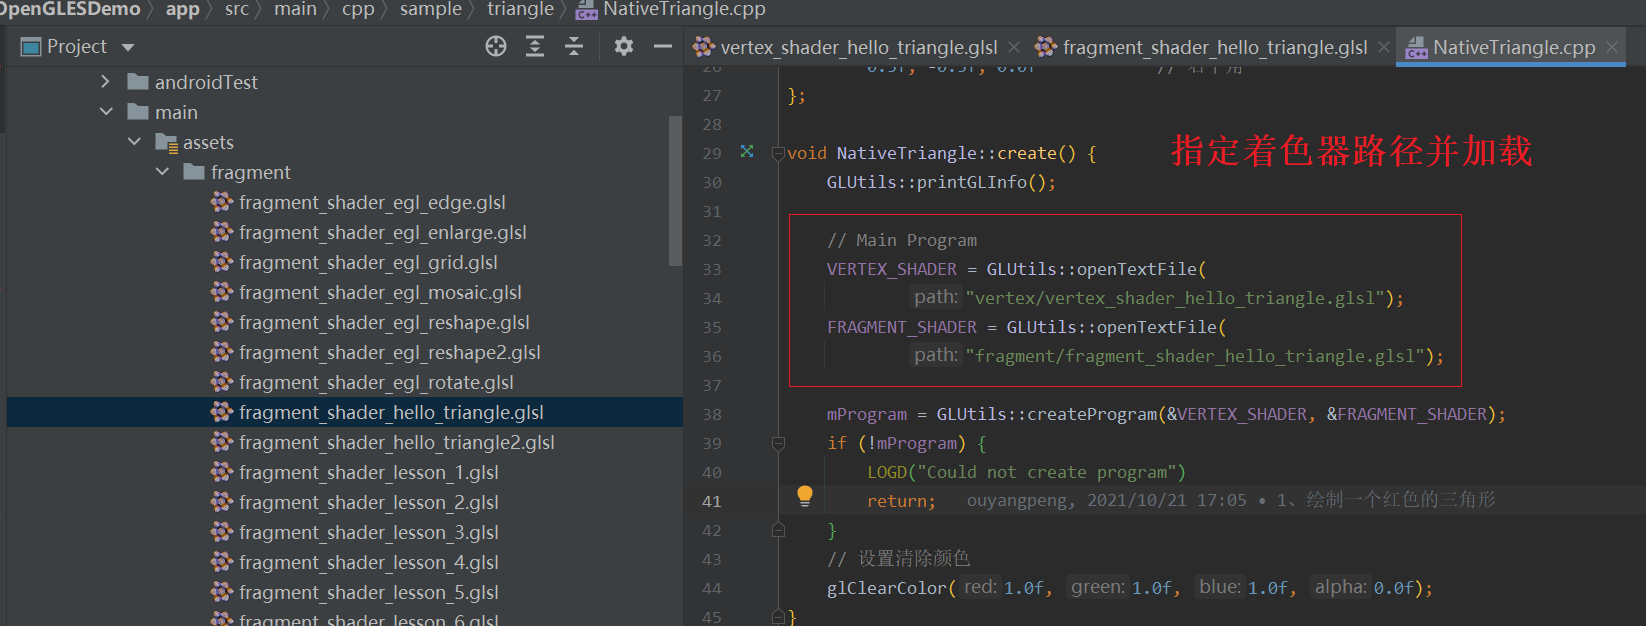Click the sample breadcrumb
Viewport: 1646px width, 626px height.
tap(431, 9)
